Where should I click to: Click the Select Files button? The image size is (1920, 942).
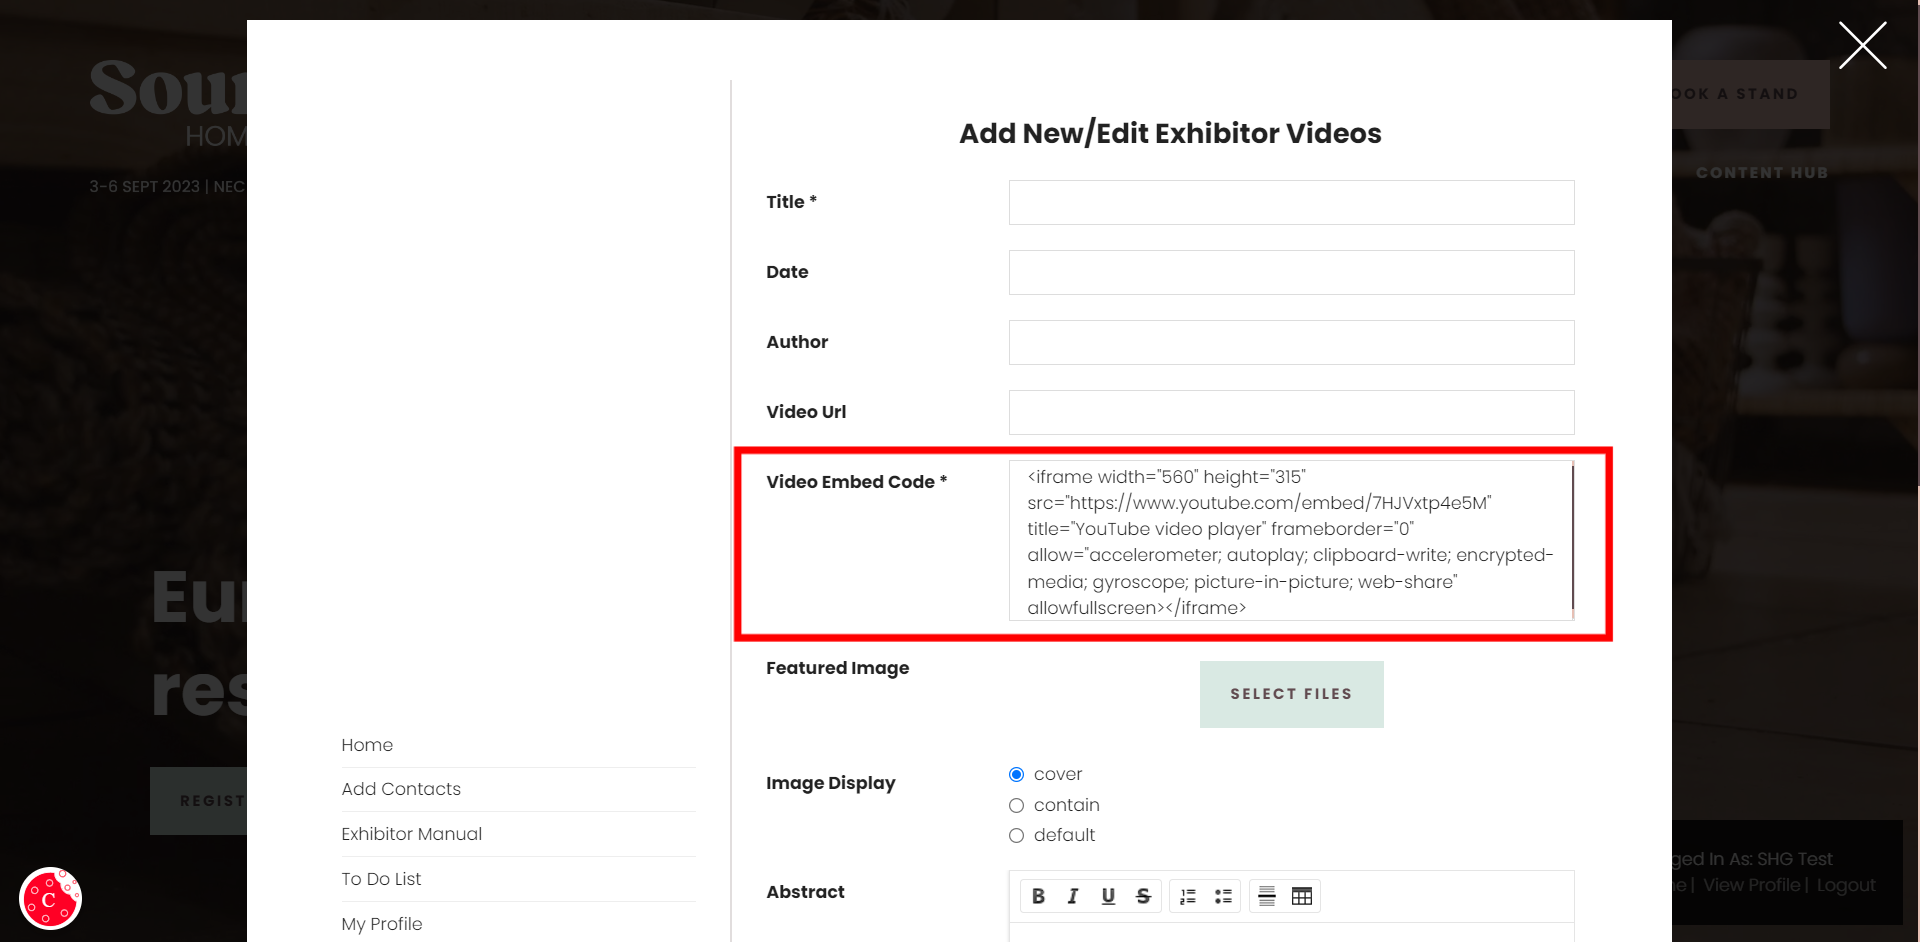tap(1291, 694)
